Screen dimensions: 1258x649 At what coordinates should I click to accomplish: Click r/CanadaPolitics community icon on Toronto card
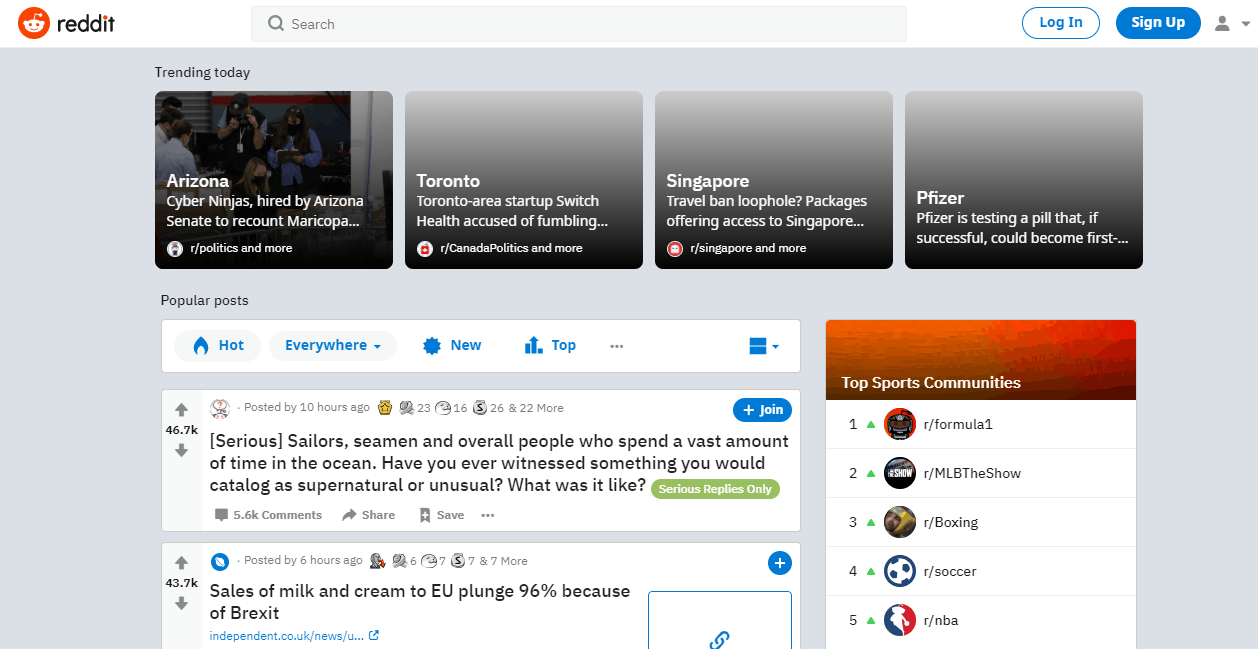click(x=425, y=248)
